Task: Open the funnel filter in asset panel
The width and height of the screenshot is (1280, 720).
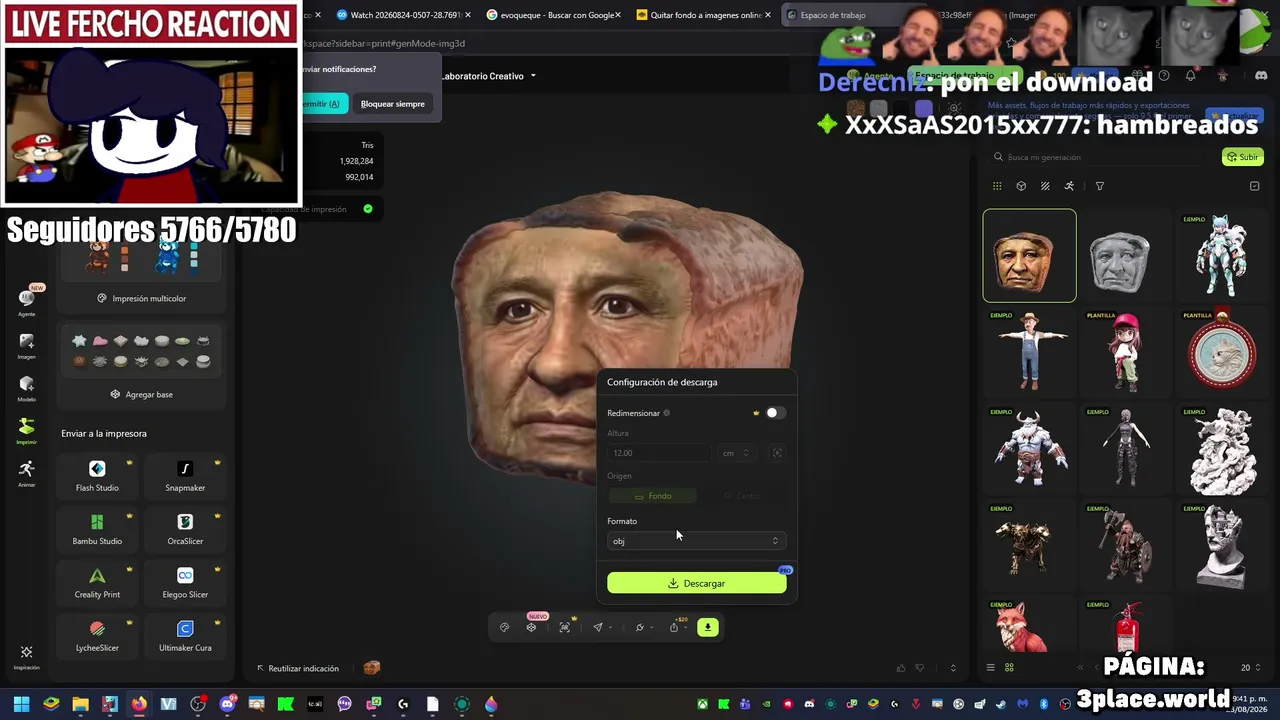Action: [1100, 186]
